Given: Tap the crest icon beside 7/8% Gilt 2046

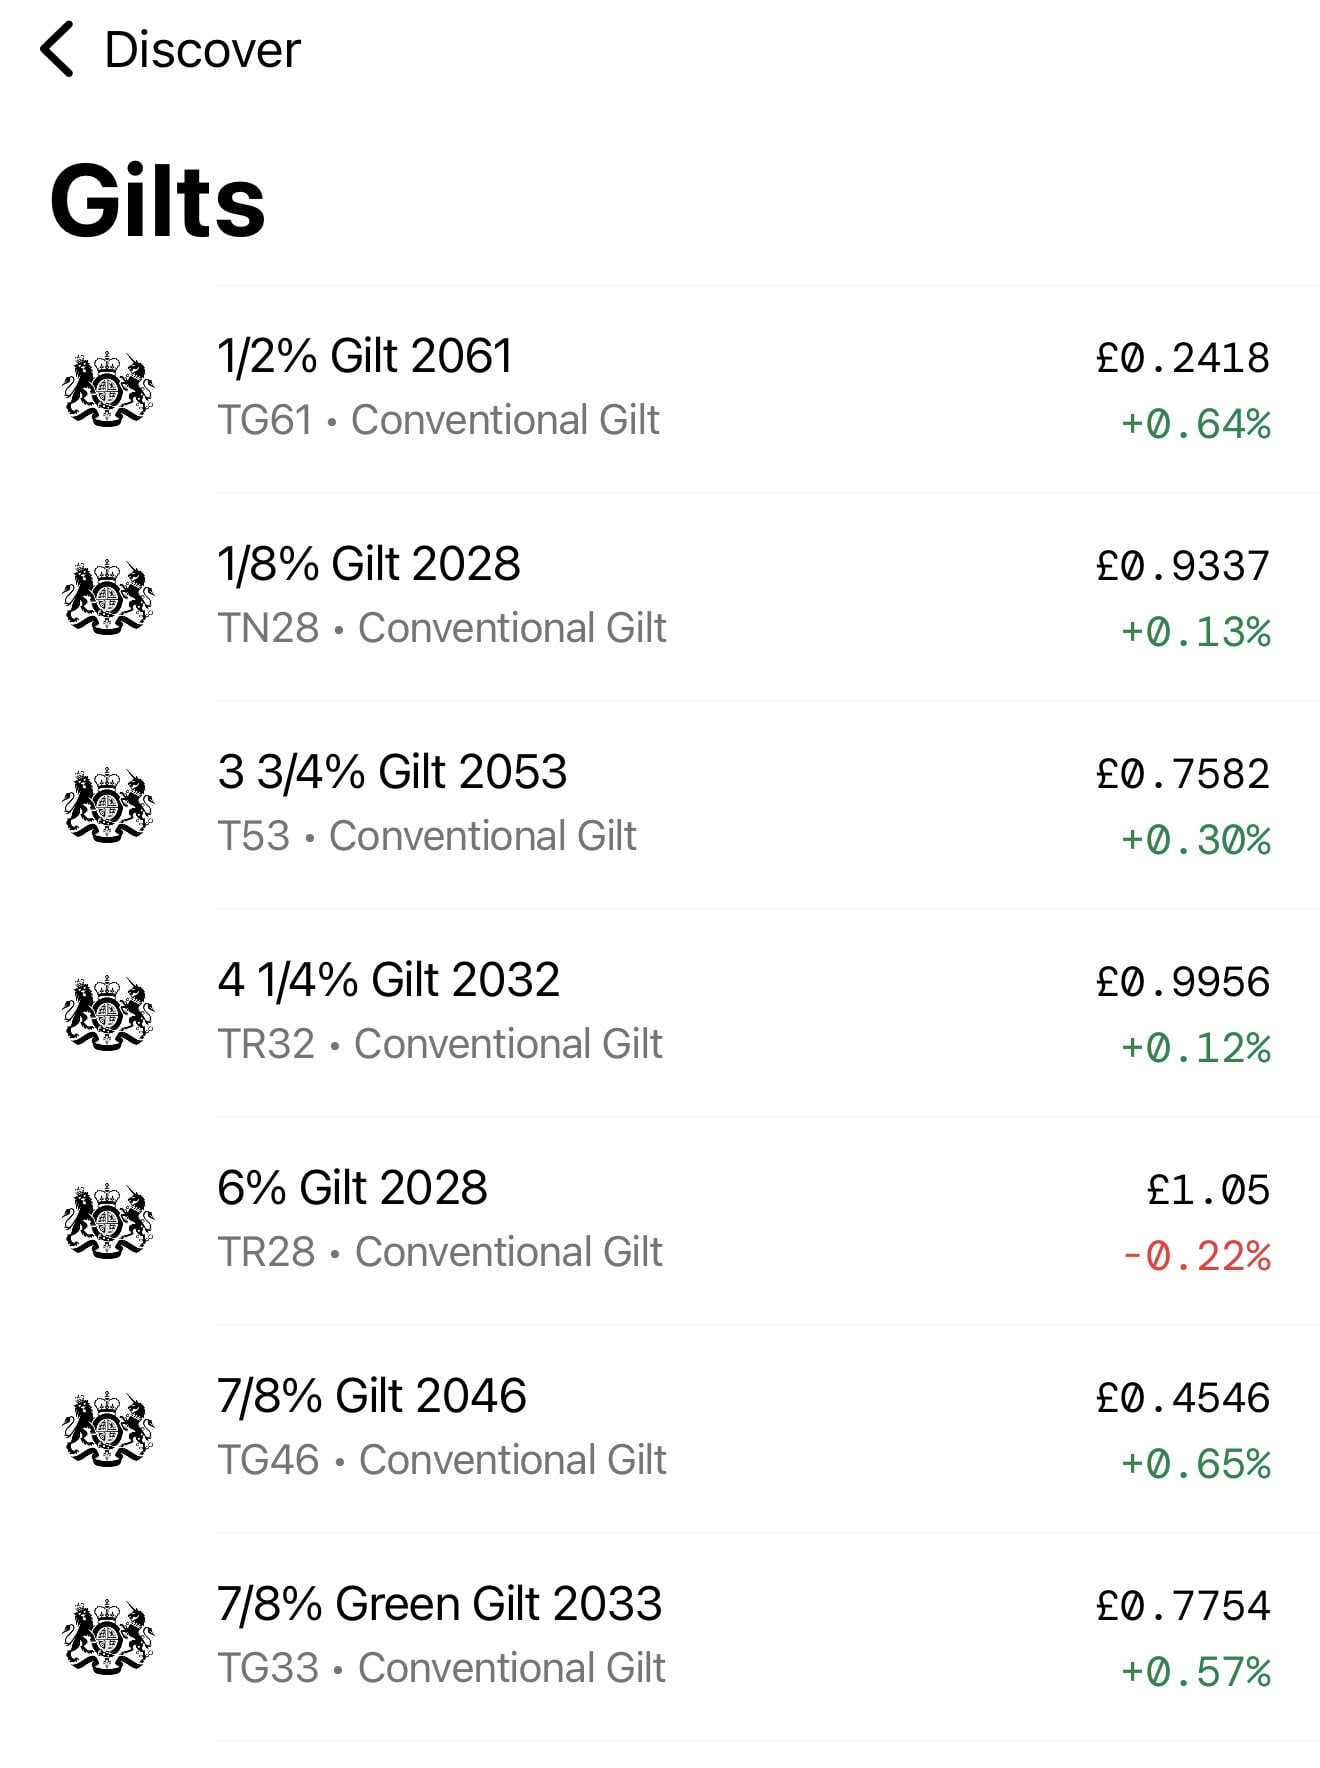Looking at the screenshot, I should pos(108,1428).
